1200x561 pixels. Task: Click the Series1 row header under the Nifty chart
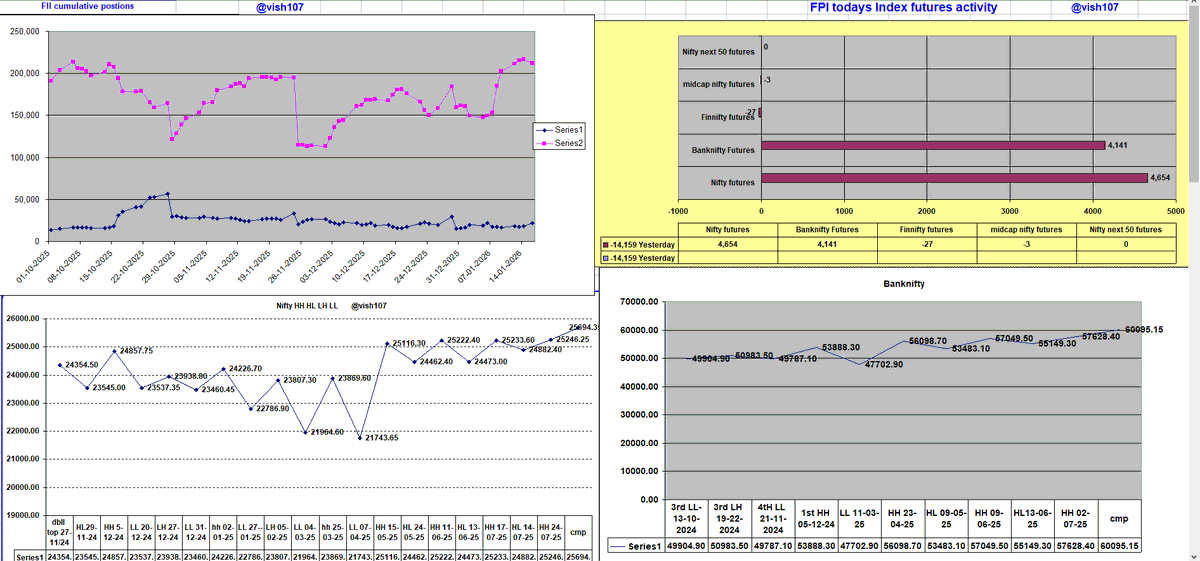tap(29, 555)
